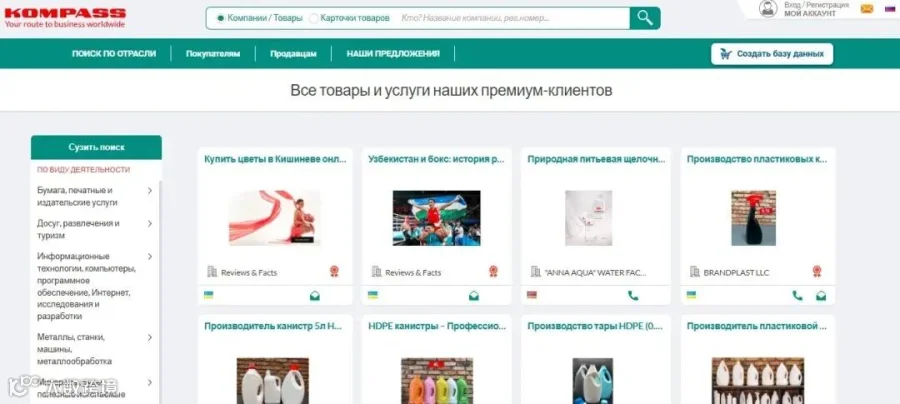Image resolution: width=900 pixels, height=404 pixels.
Task: Open НАШИ ПРЕДЛОЖЕНИЯ menu
Action: [393, 53]
